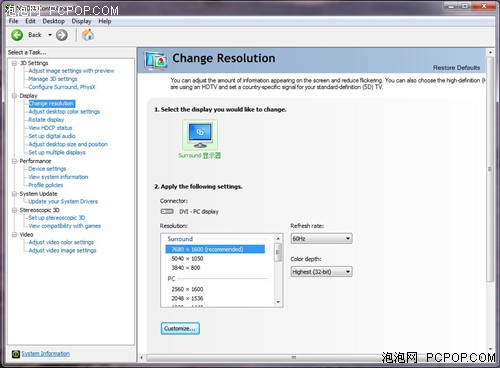500x368 pixels.
Task: Open the System Information link
Action: [46, 354]
